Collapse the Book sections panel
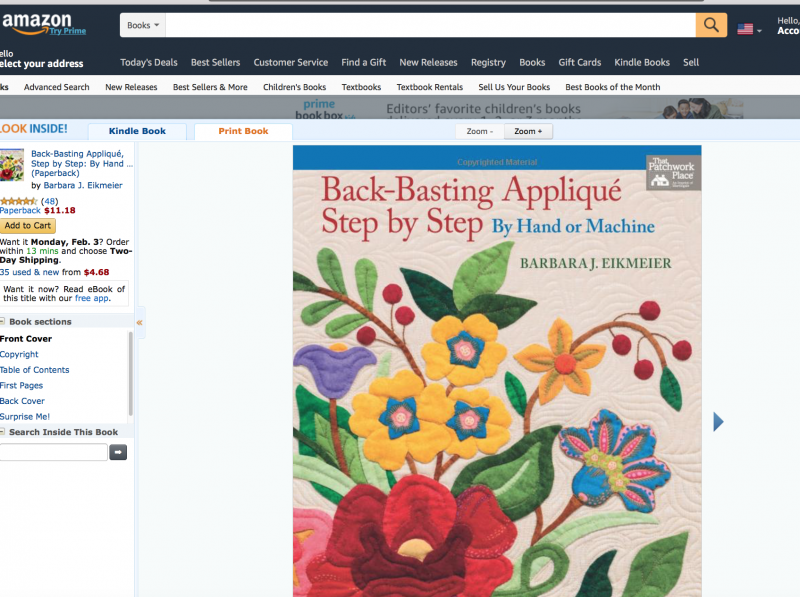Viewport: 800px width, 597px height. coord(3,322)
